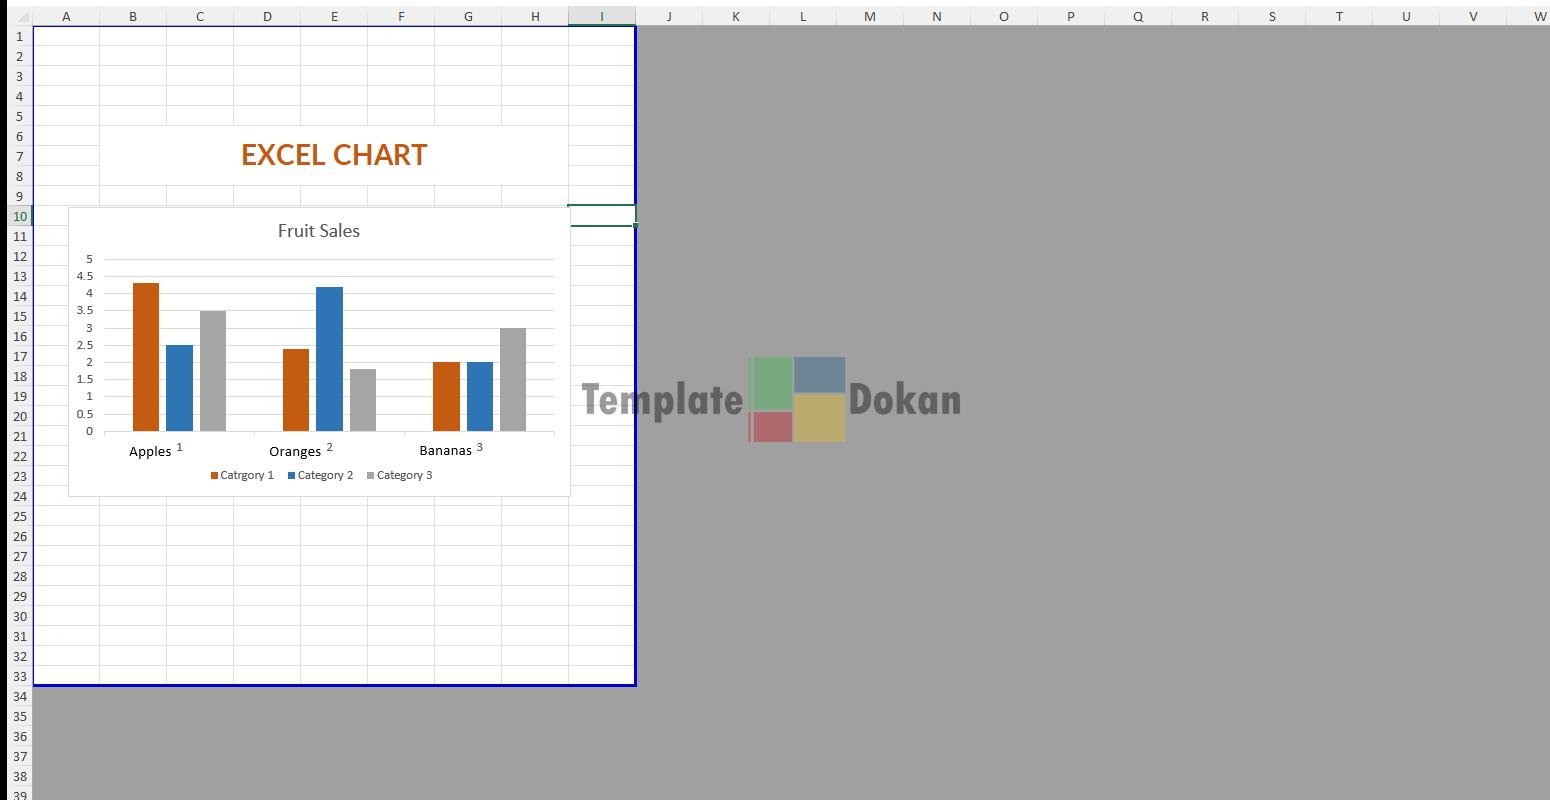The height and width of the screenshot is (800, 1550).
Task: Select column I header
Action: point(601,16)
